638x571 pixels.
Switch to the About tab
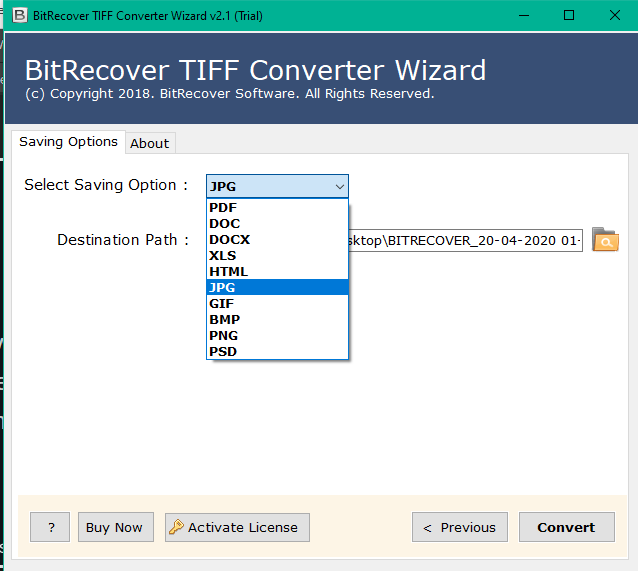tap(149, 143)
